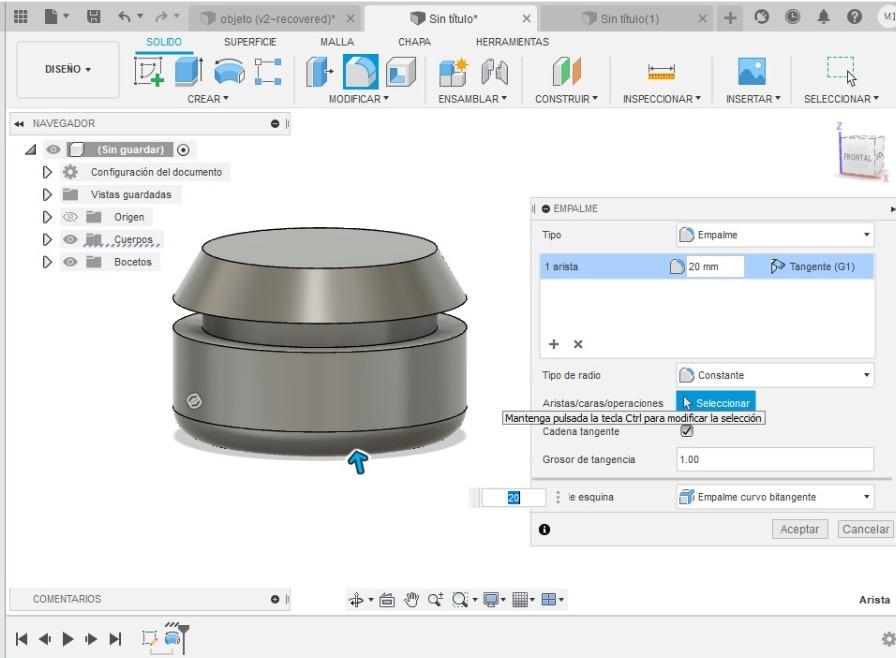Toggle the Cadena tangente checkbox
896x658 pixels.
point(687,431)
